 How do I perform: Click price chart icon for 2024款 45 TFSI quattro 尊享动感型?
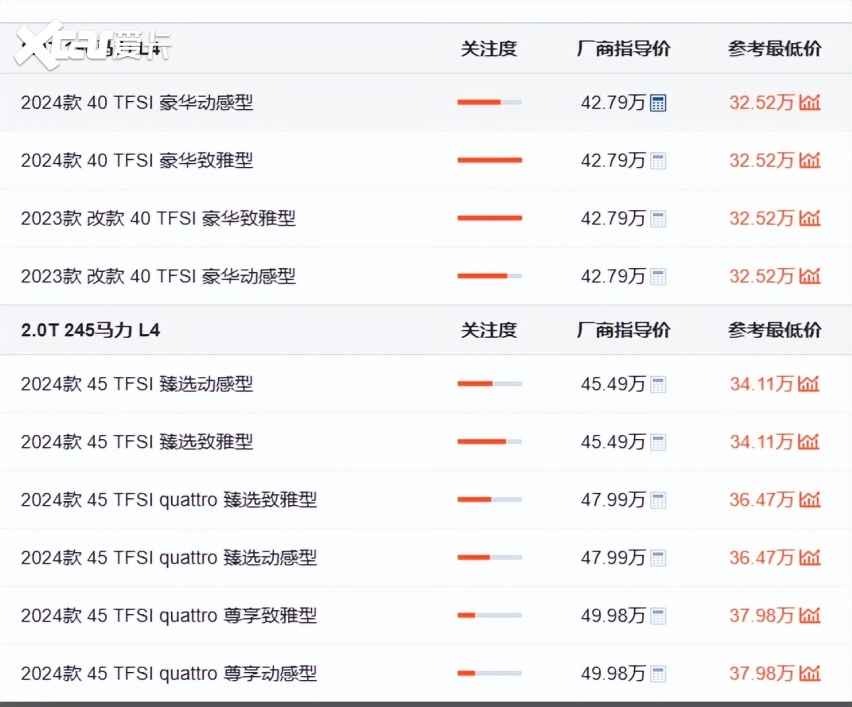[809, 673]
